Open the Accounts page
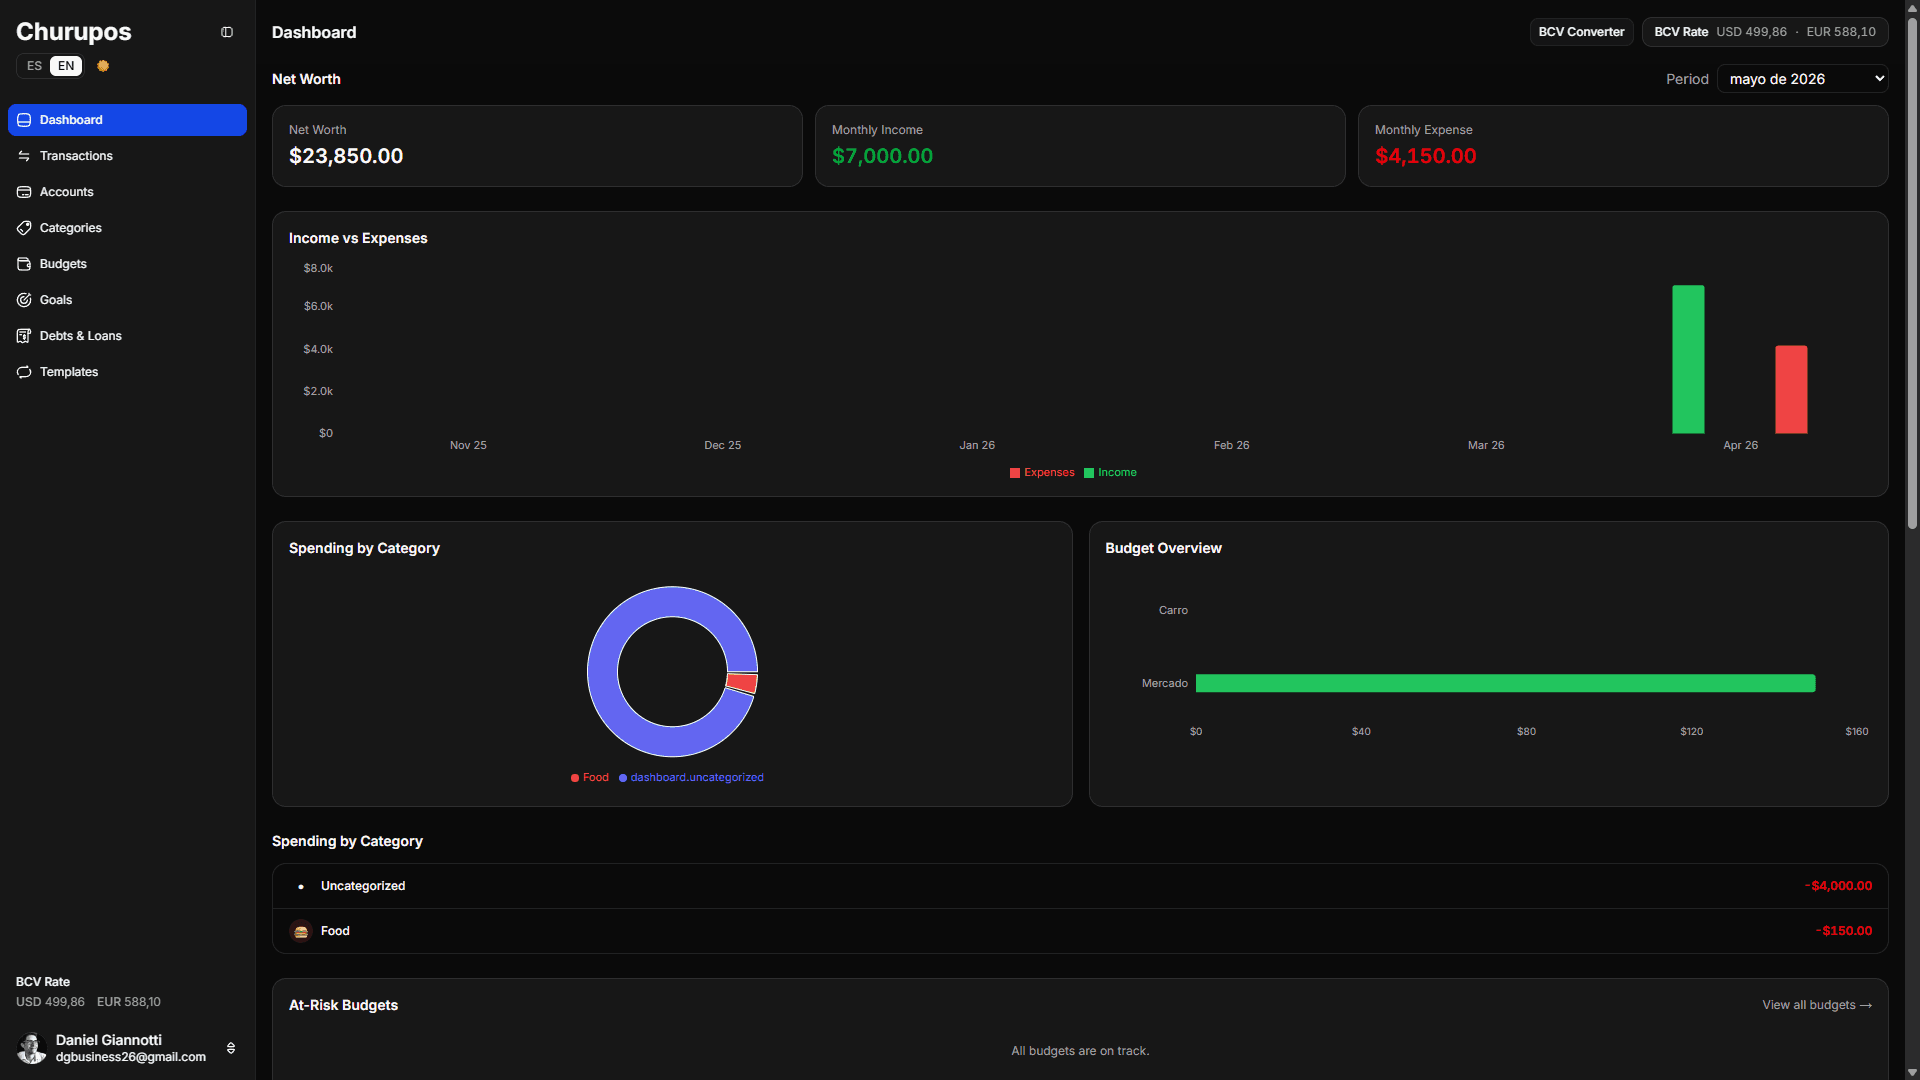 [127, 192]
